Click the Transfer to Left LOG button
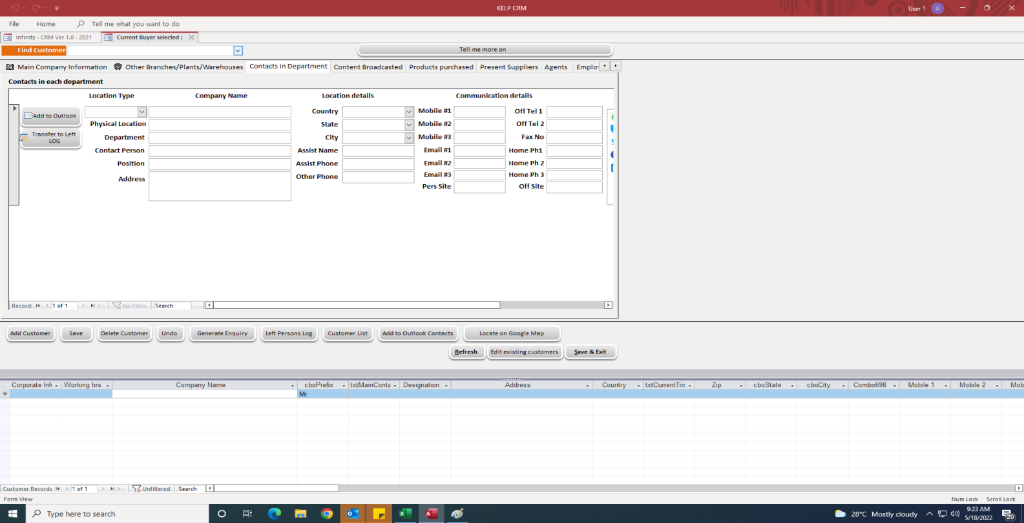 tap(50, 138)
